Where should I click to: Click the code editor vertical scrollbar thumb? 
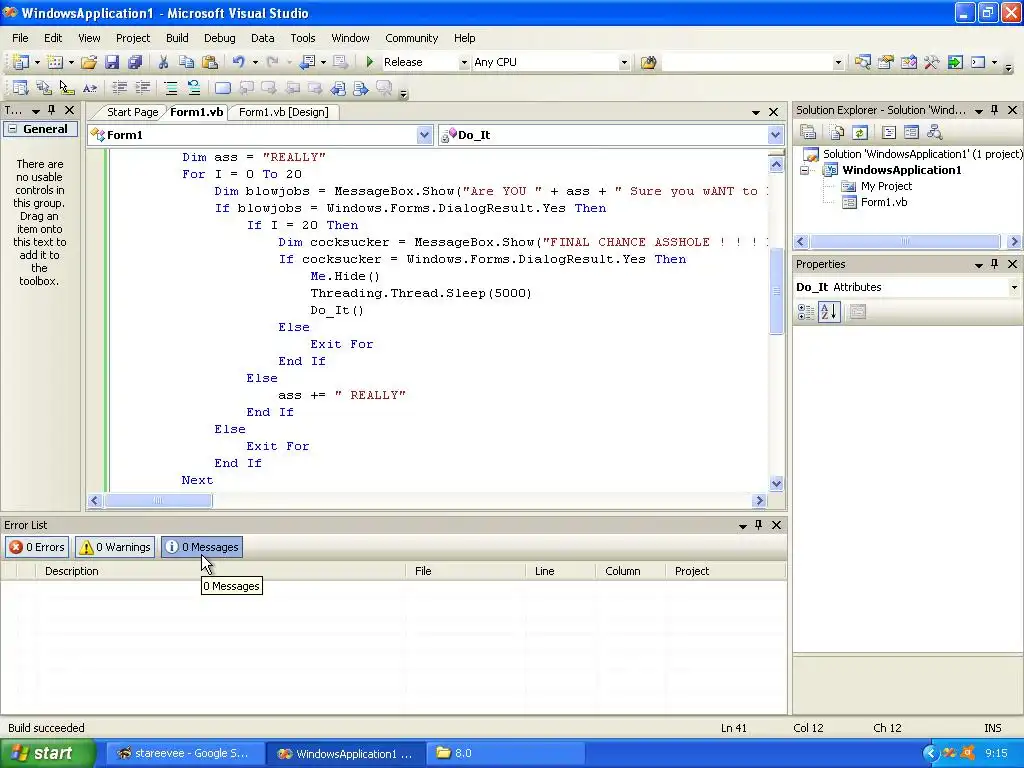(x=776, y=292)
